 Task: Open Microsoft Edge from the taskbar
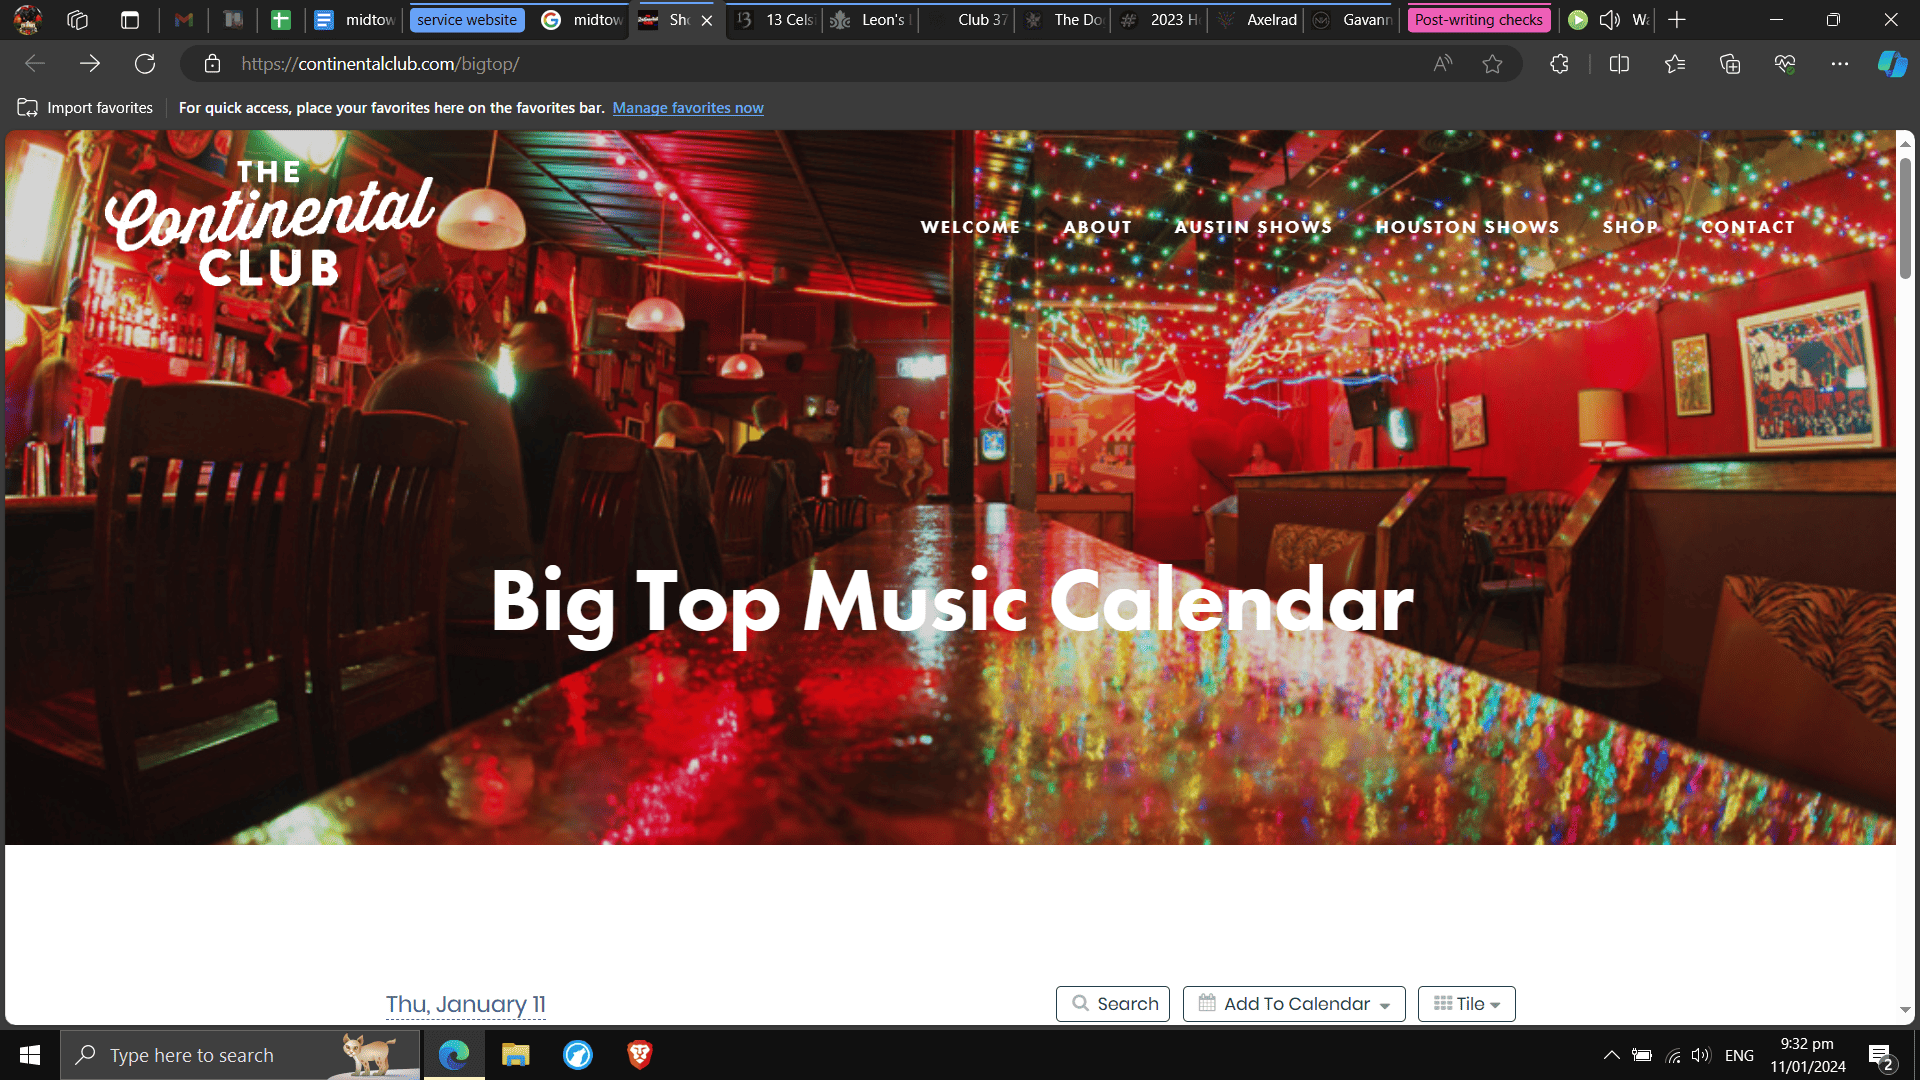coord(454,1055)
